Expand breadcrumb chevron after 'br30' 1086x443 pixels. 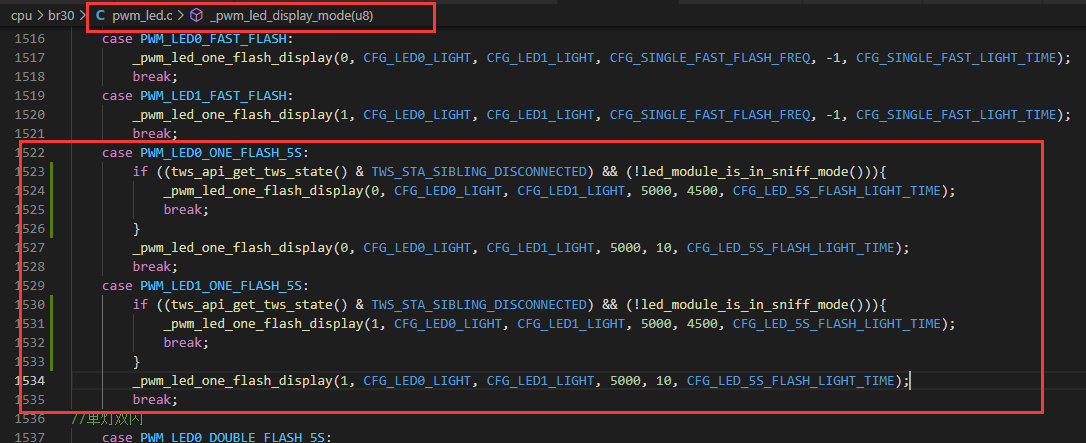coord(83,17)
